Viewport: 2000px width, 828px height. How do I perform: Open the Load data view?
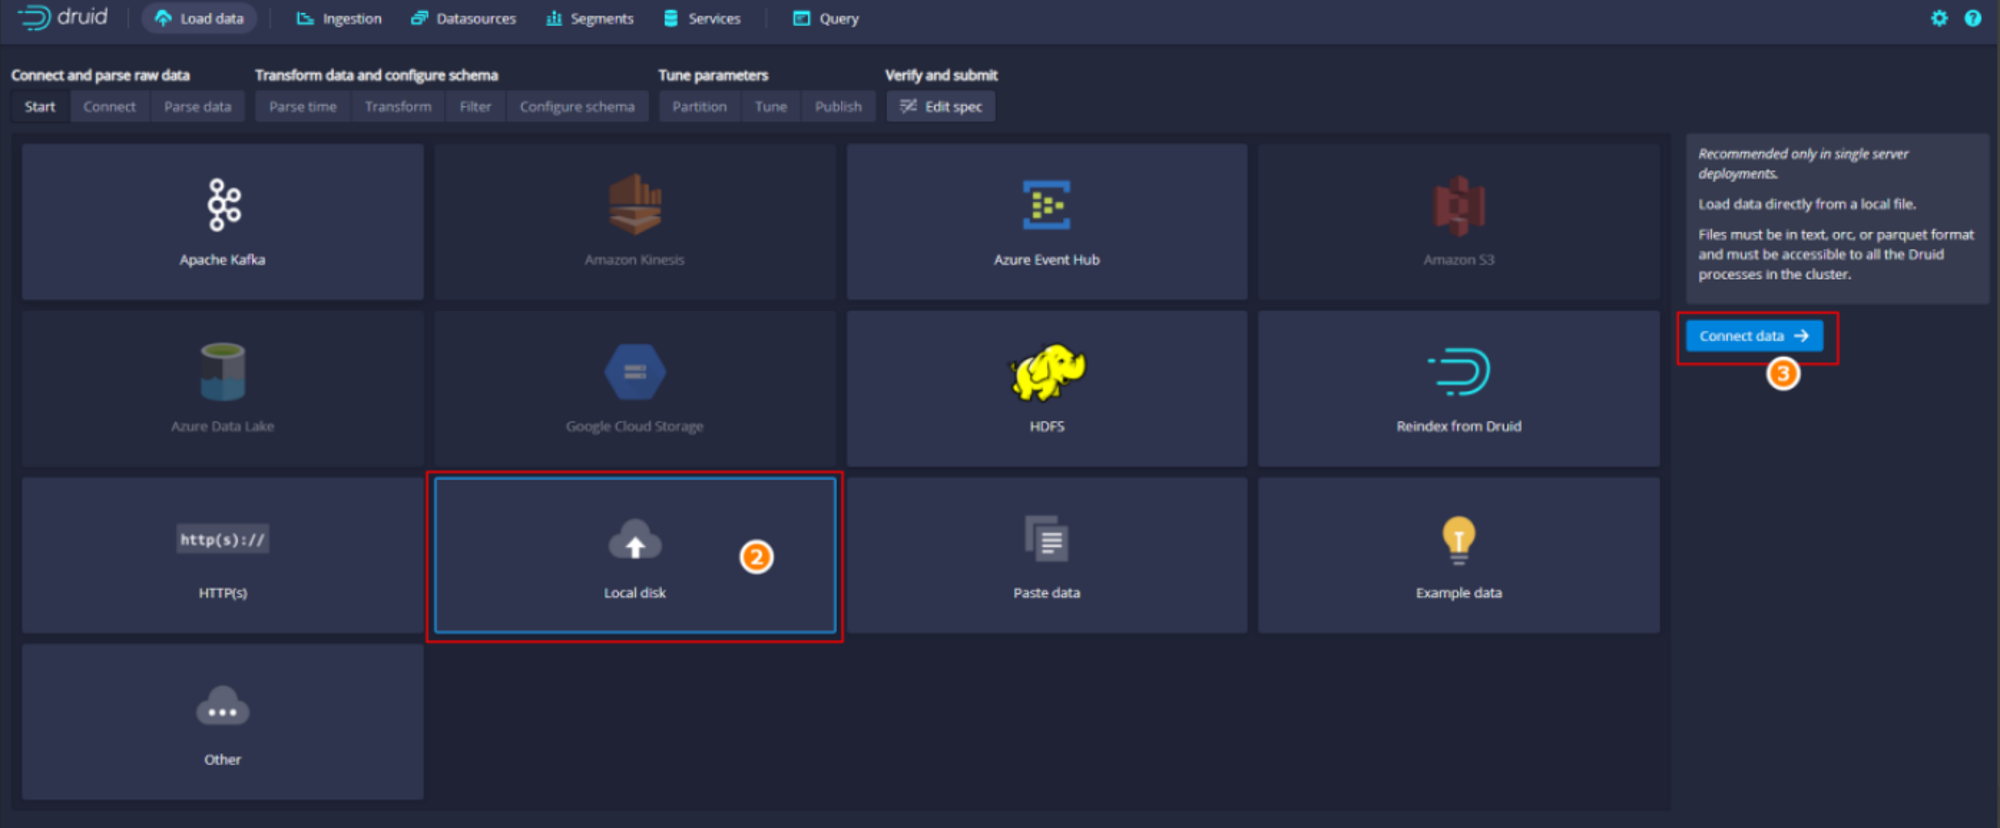(x=199, y=18)
